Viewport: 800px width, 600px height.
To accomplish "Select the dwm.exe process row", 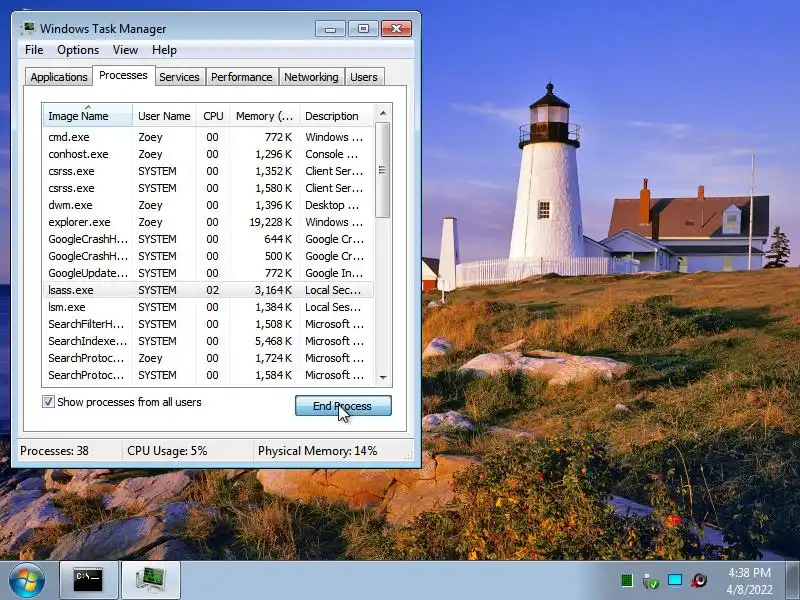I will 208,205.
